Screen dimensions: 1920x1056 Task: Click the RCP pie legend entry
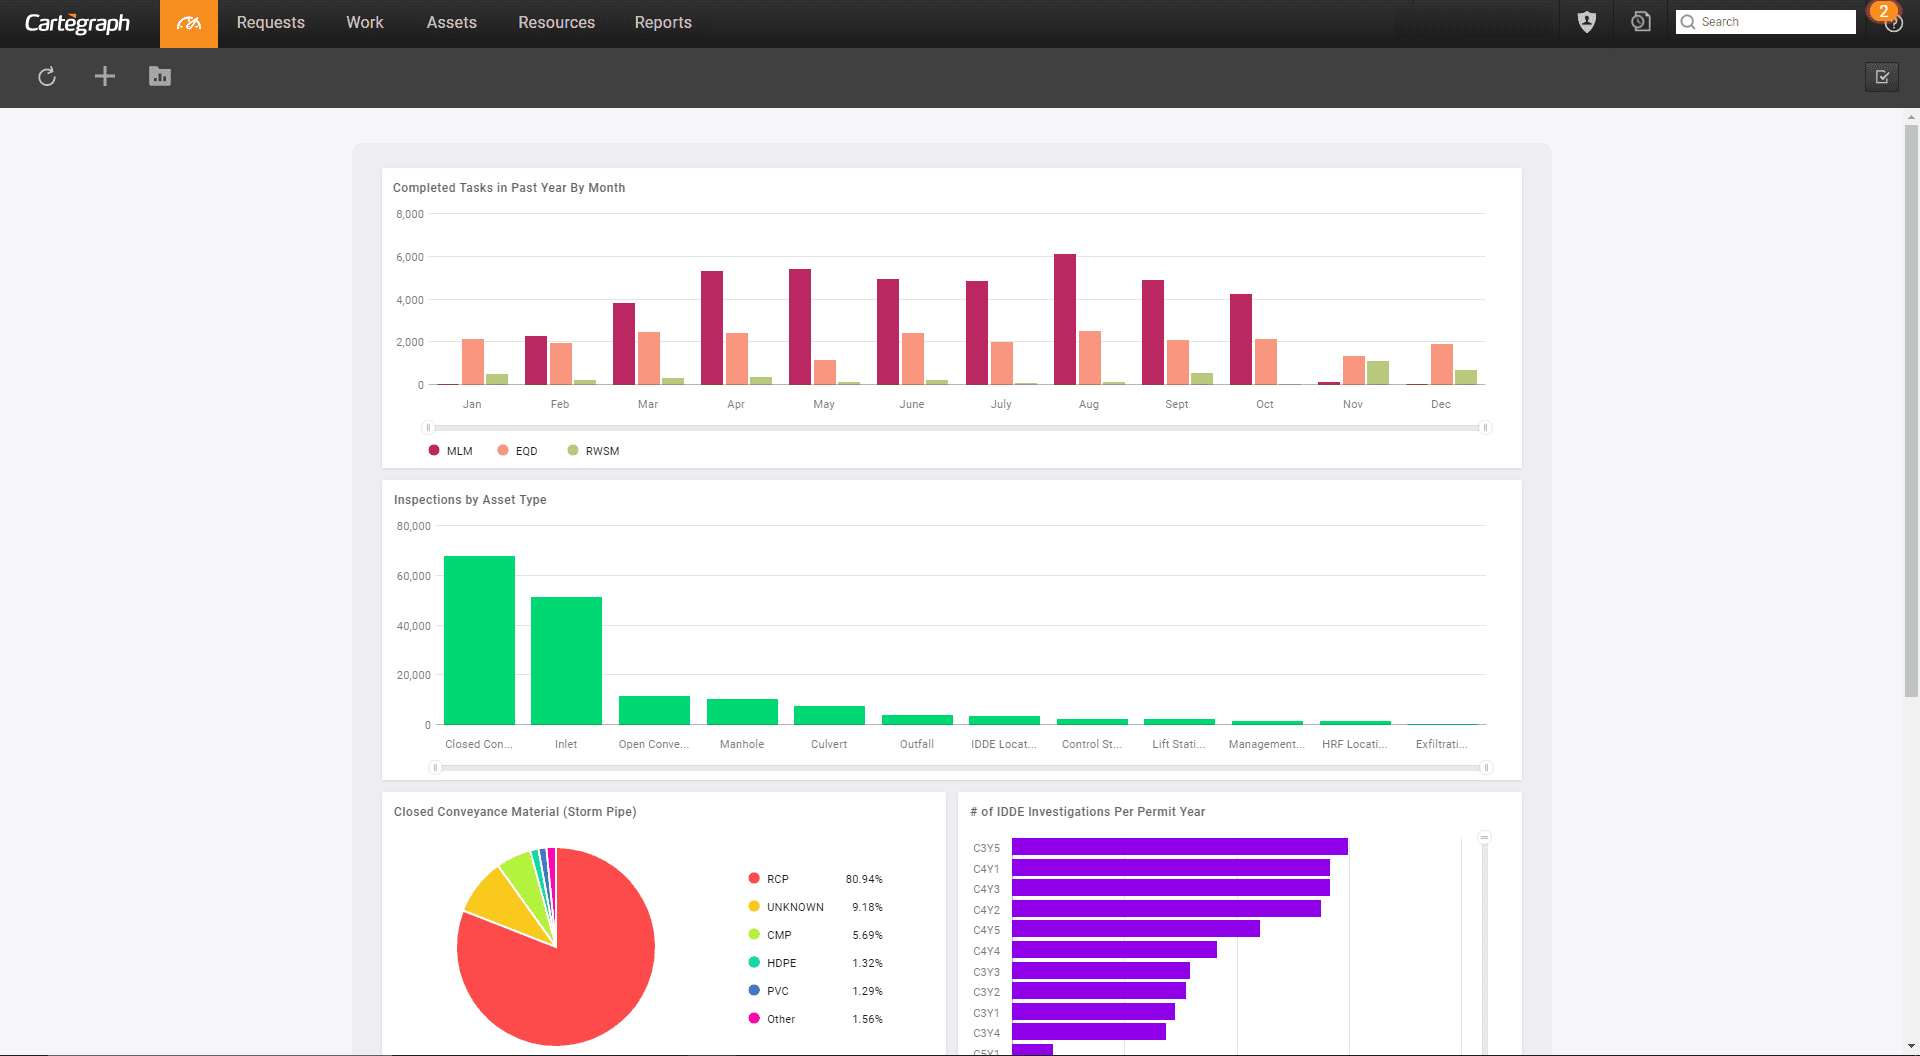(777, 879)
